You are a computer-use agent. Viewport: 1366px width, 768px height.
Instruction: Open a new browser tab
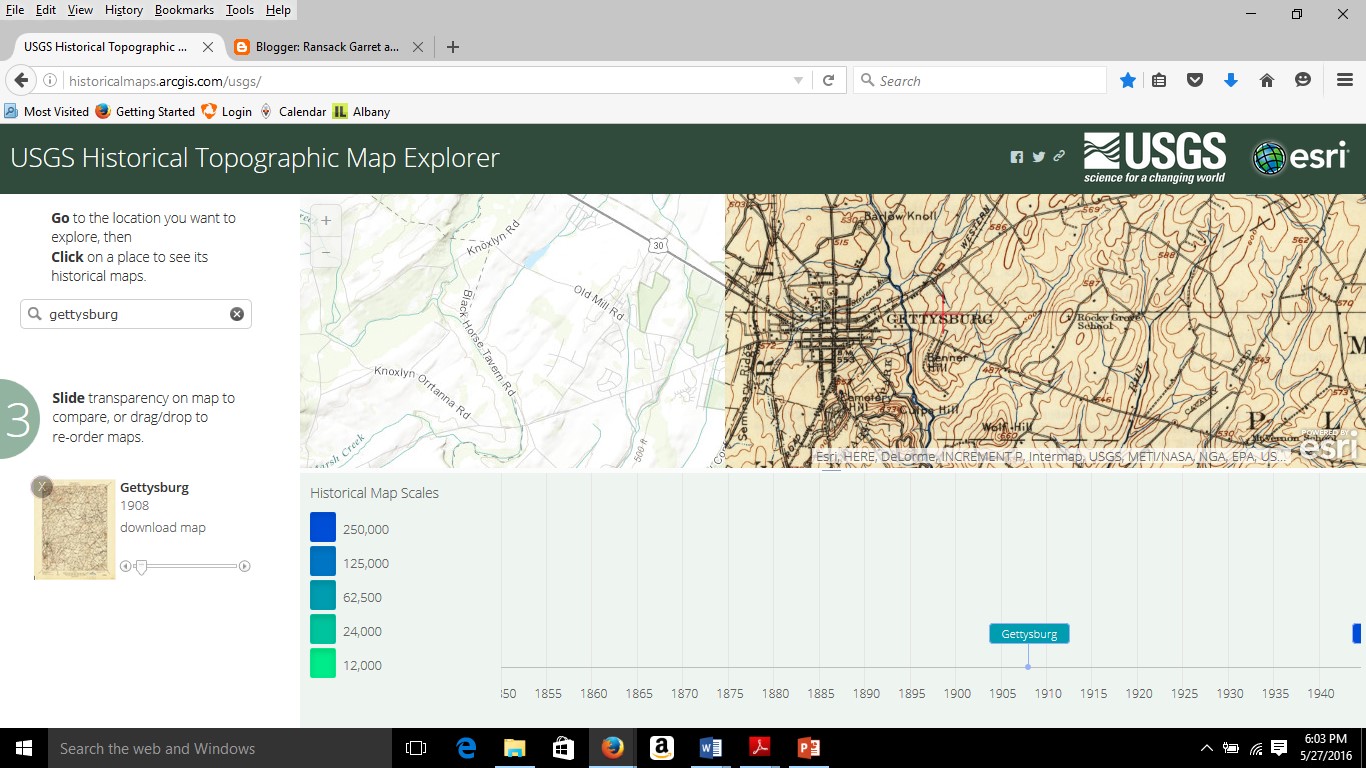pyautogui.click(x=453, y=47)
